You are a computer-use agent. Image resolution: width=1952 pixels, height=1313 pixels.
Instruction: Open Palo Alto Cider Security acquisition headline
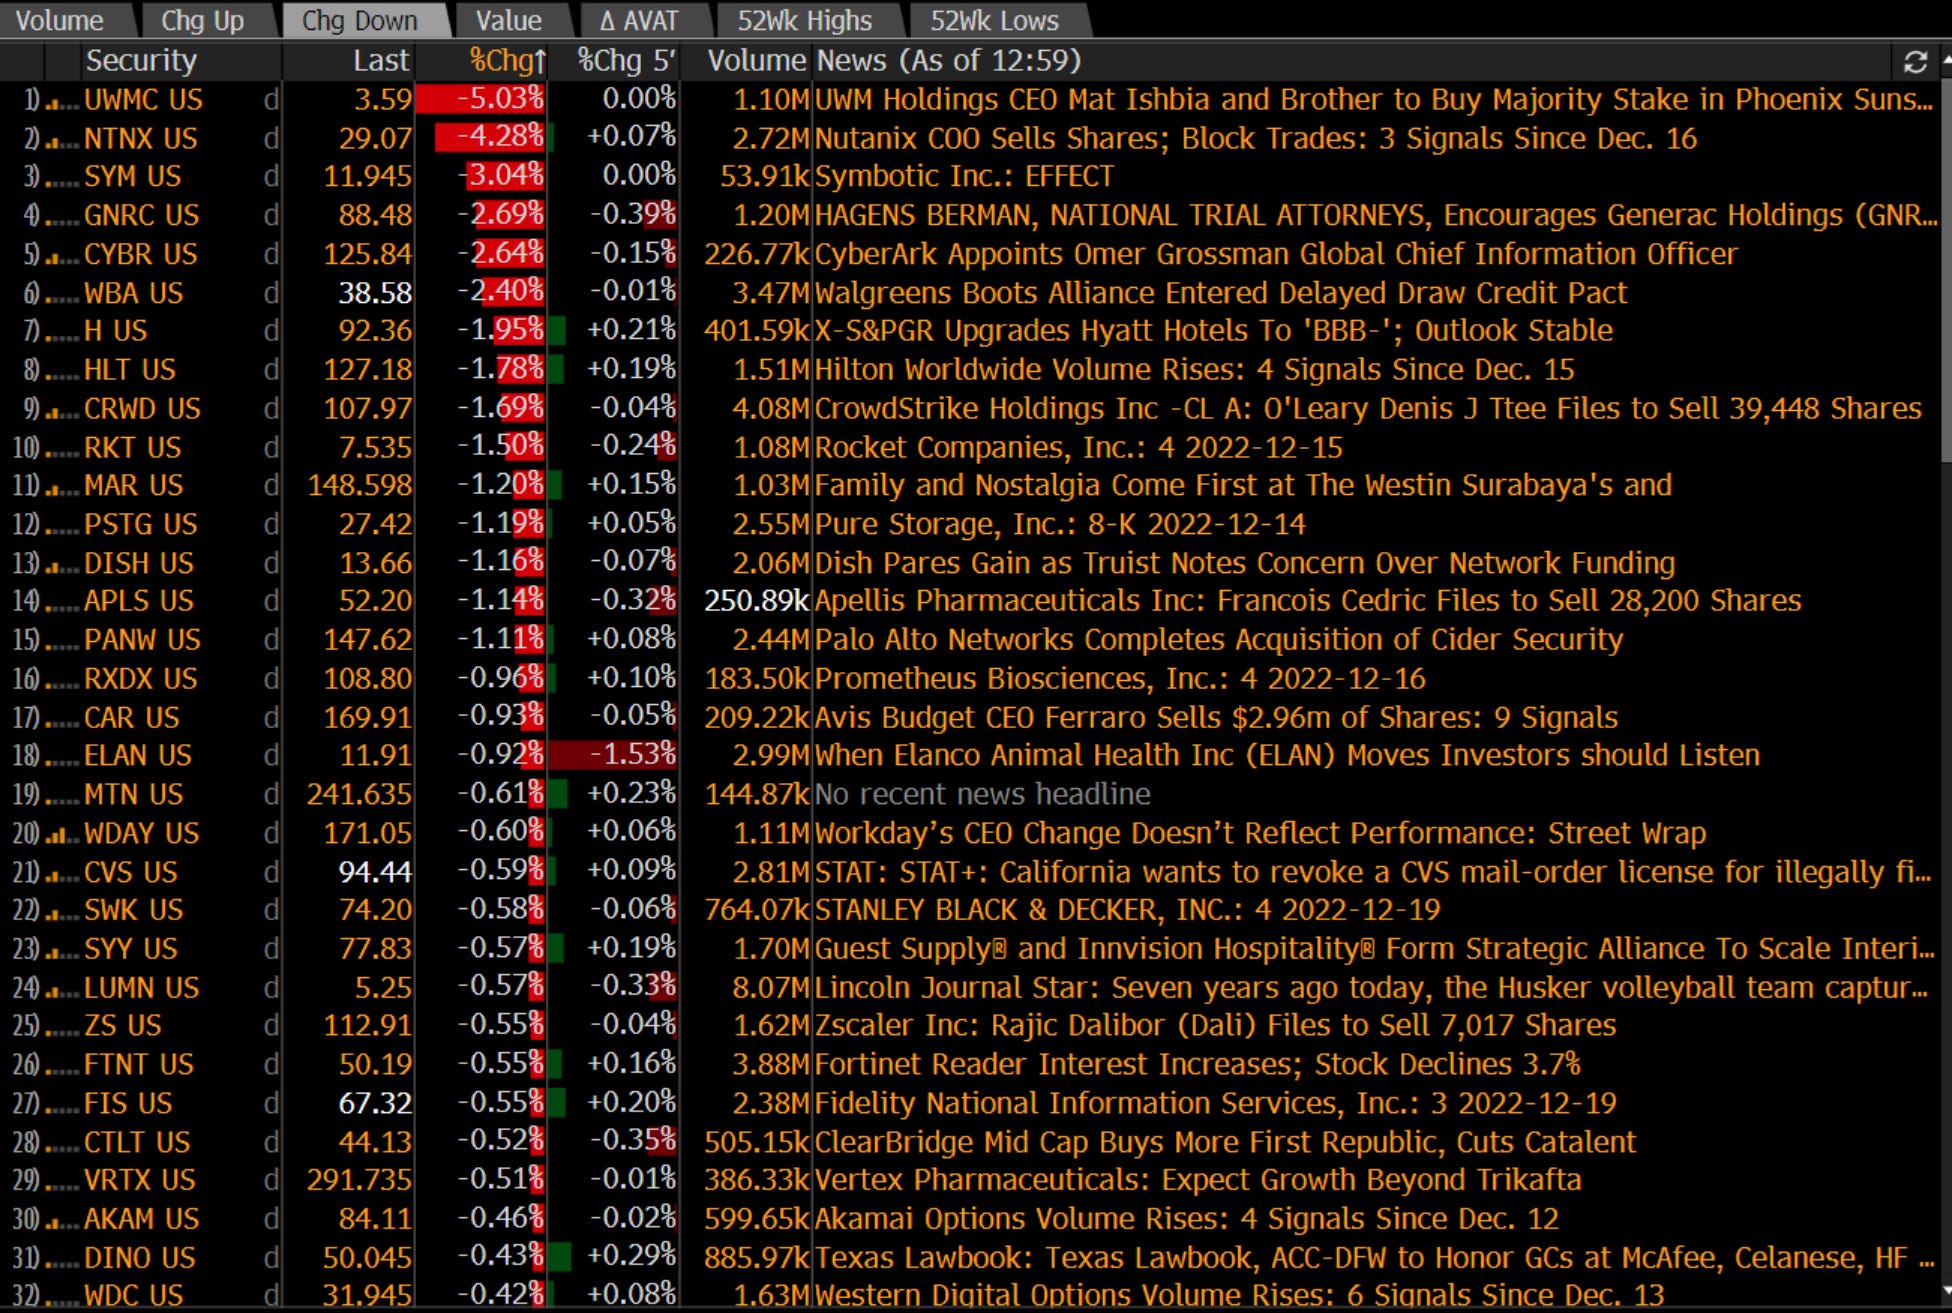coord(1219,640)
